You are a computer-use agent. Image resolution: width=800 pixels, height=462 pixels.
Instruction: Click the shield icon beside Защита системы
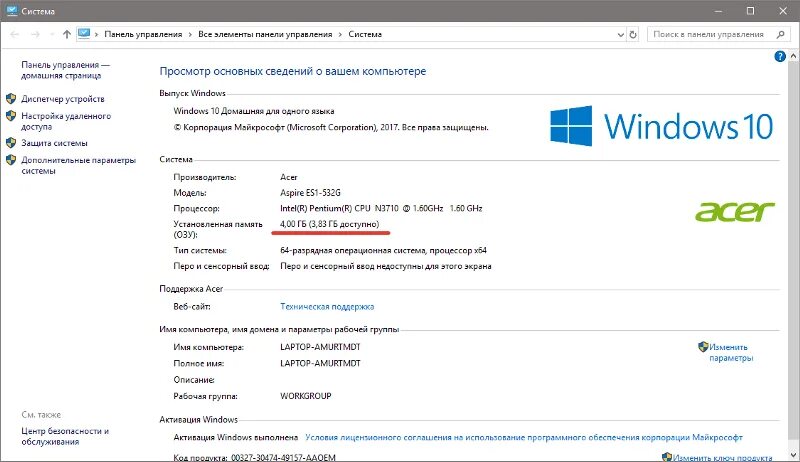click(x=11, y=143)
